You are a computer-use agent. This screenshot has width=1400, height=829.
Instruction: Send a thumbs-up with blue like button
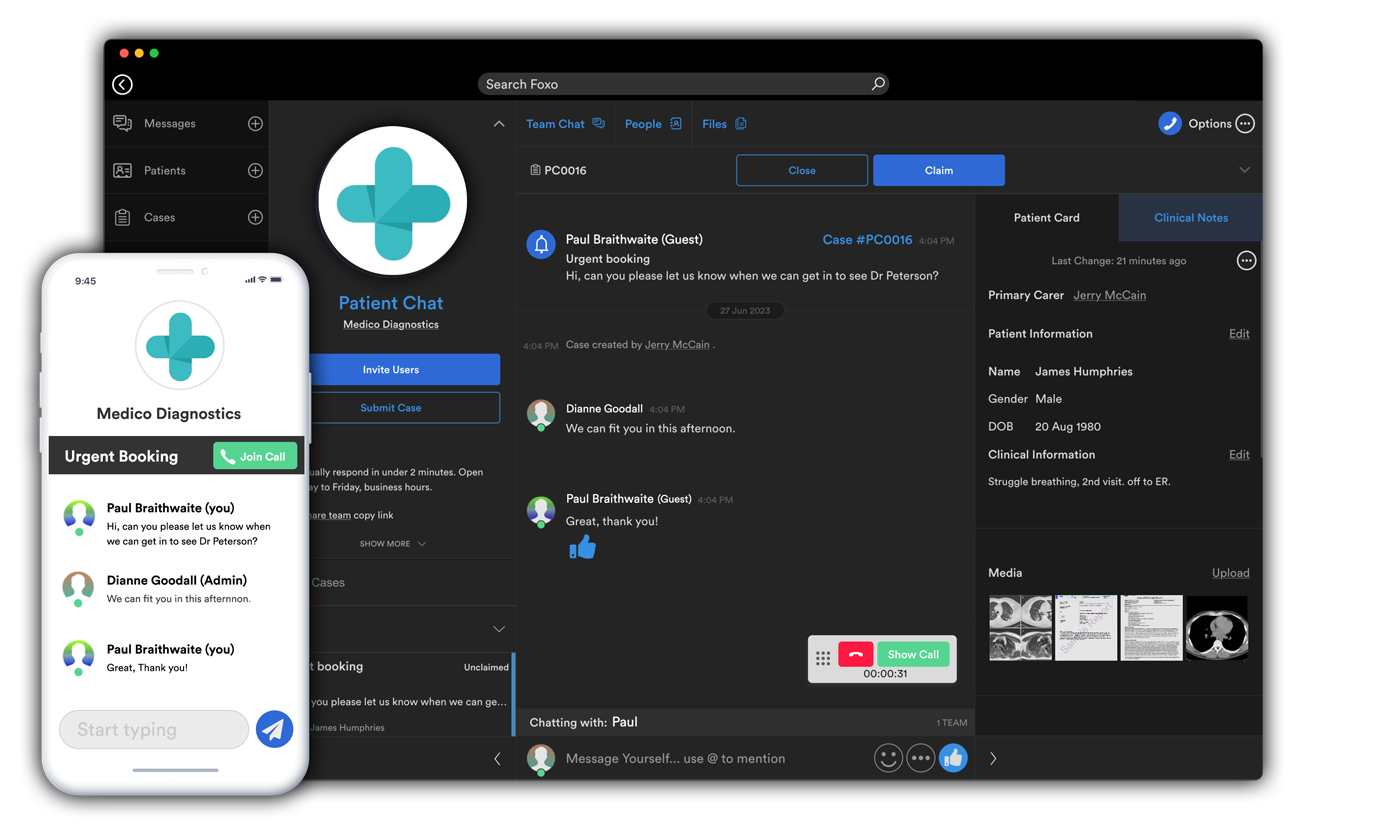(954, 759)
